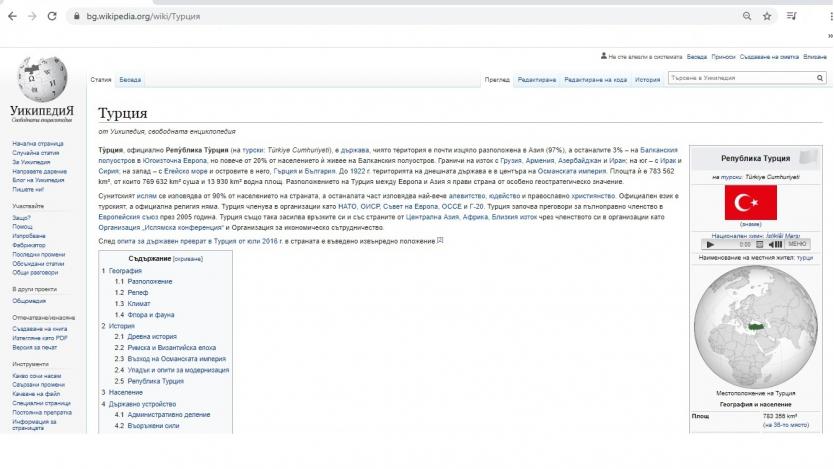Click the Wikipedia search input field
This screenshot has height=469, width=834.
coord(742,78)
